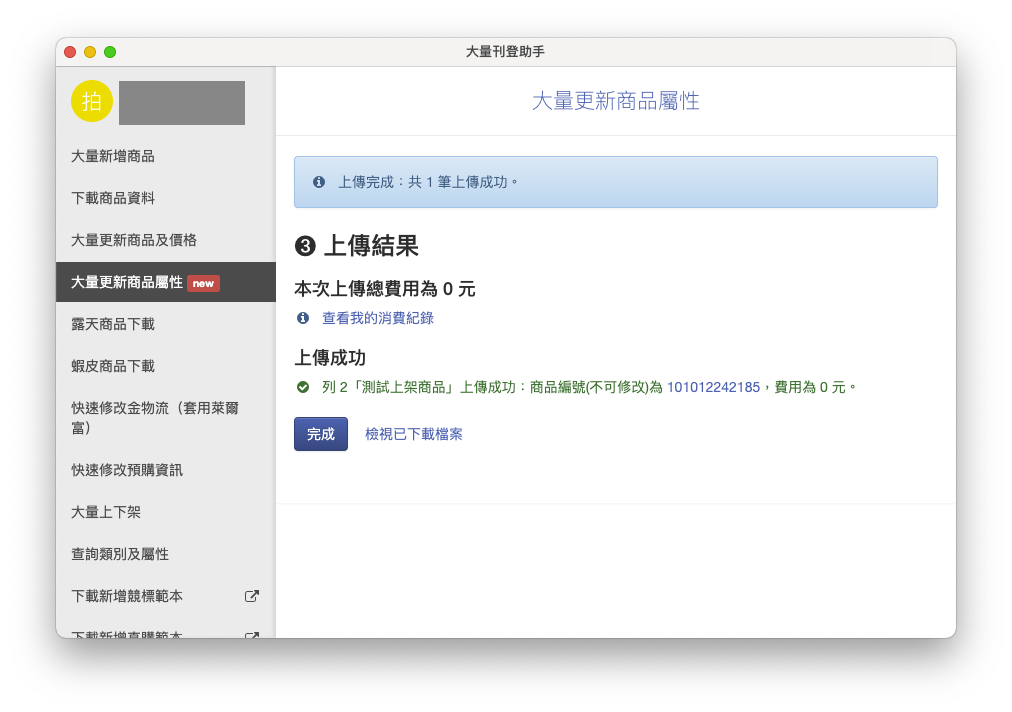1012x712 pixels.
Task: Click the info icon in upload-complete banner
Action: coord(319,182)
